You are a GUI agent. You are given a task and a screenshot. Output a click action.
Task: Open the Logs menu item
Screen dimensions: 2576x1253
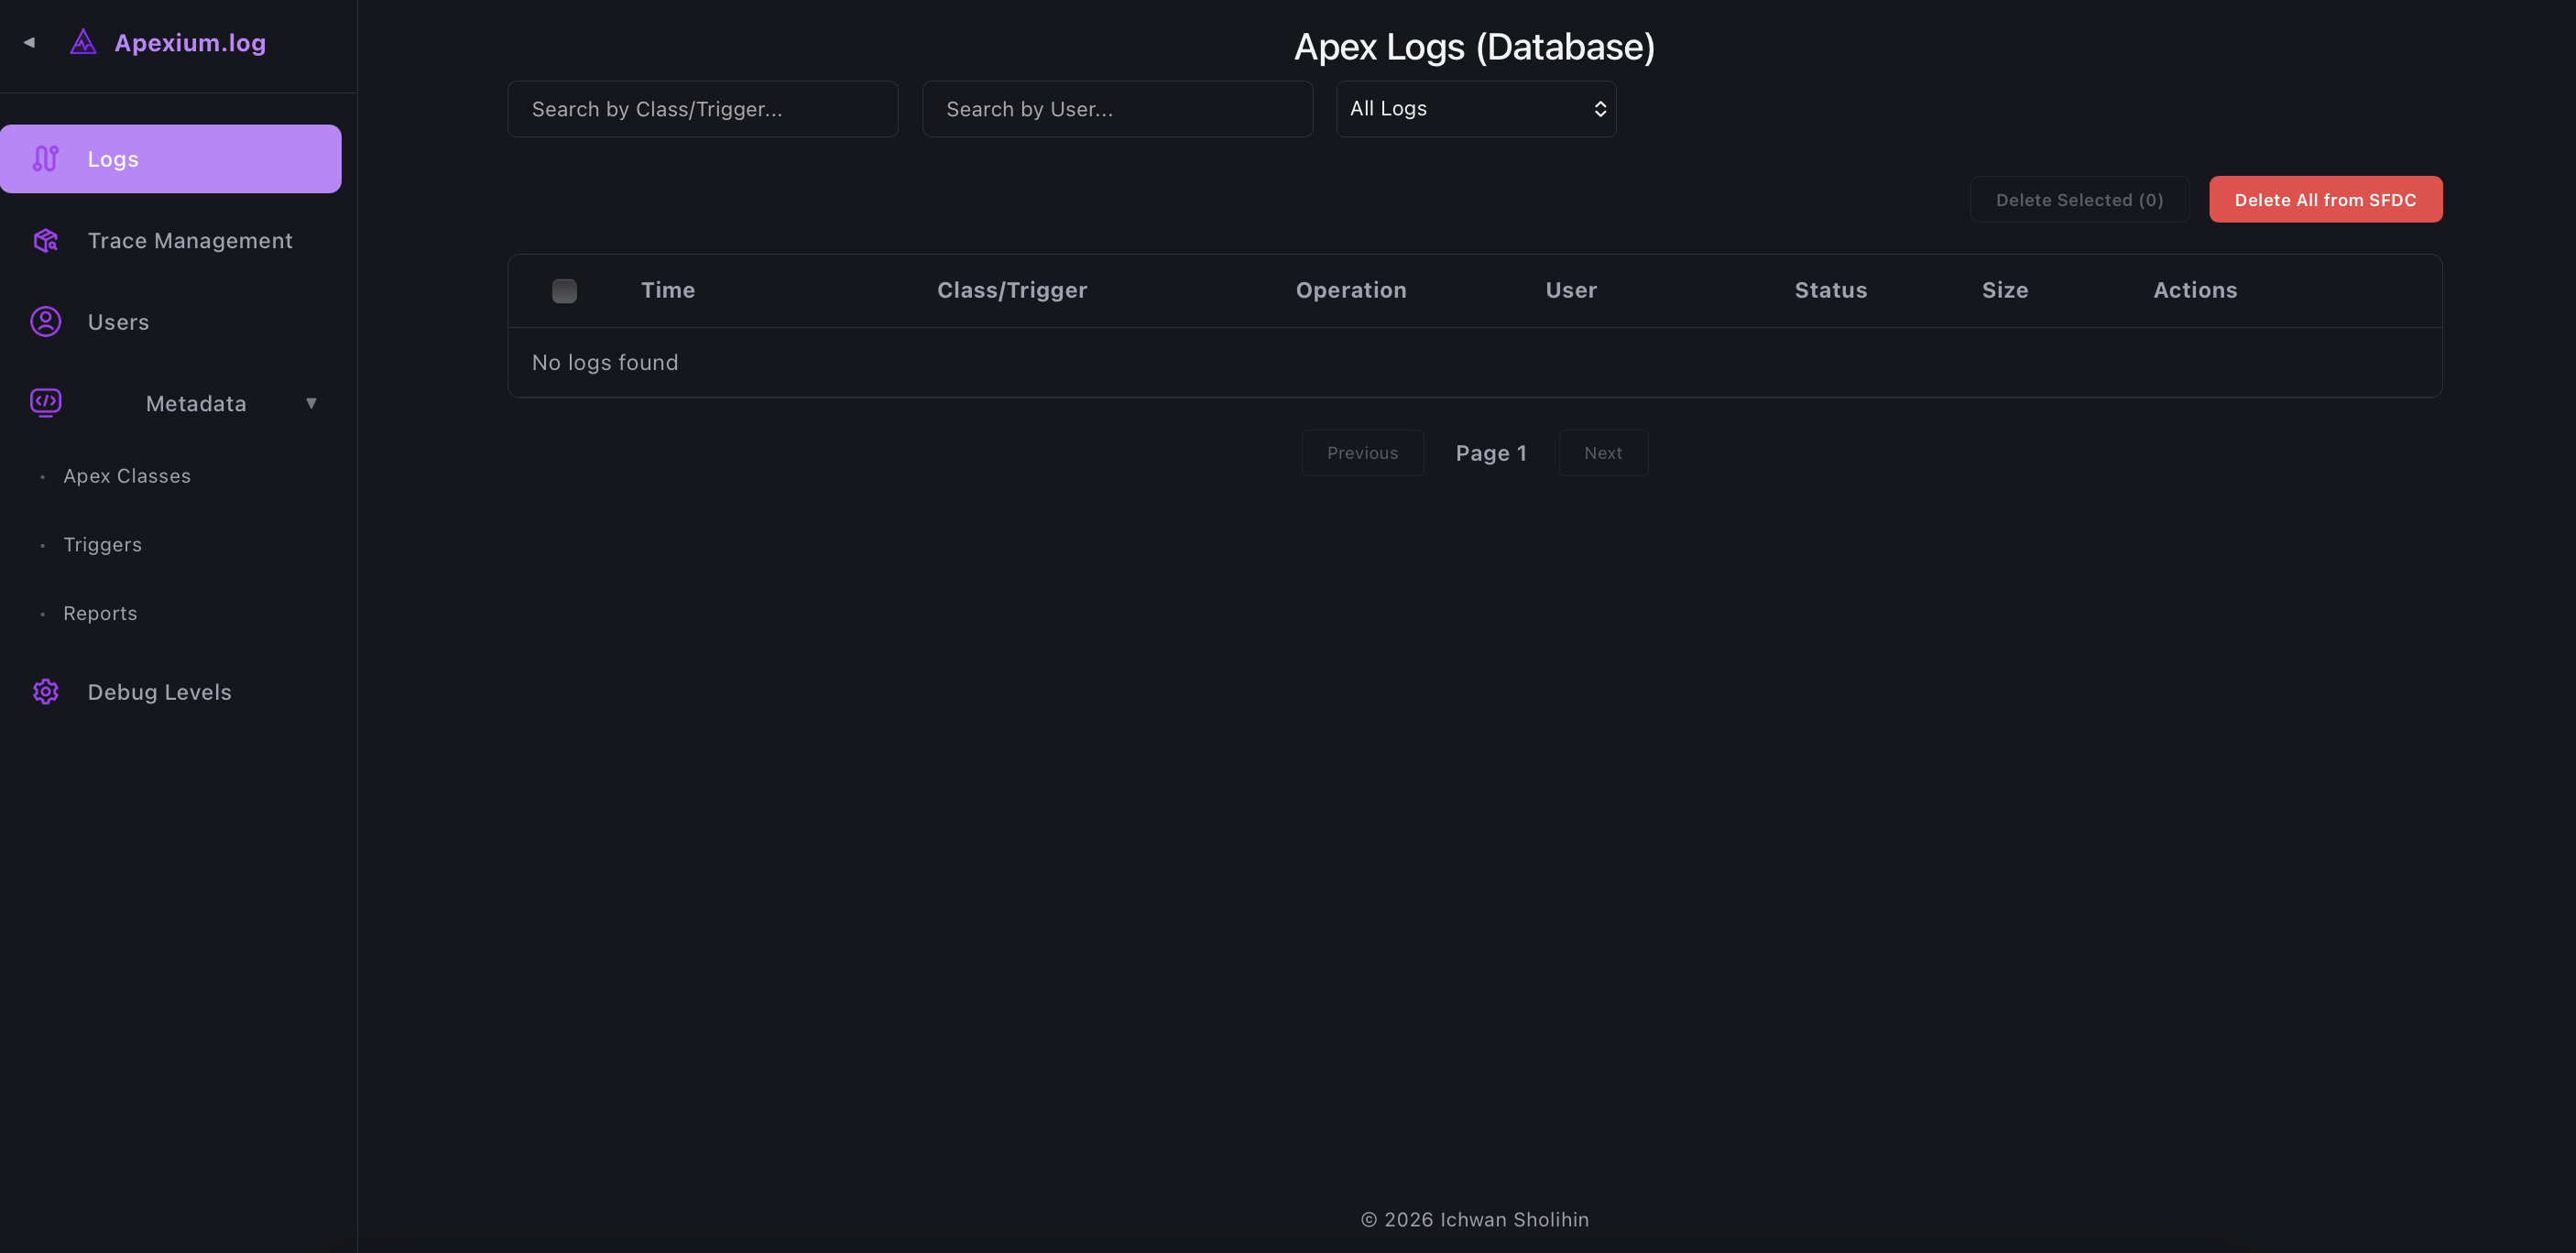(x=171, y=159)
